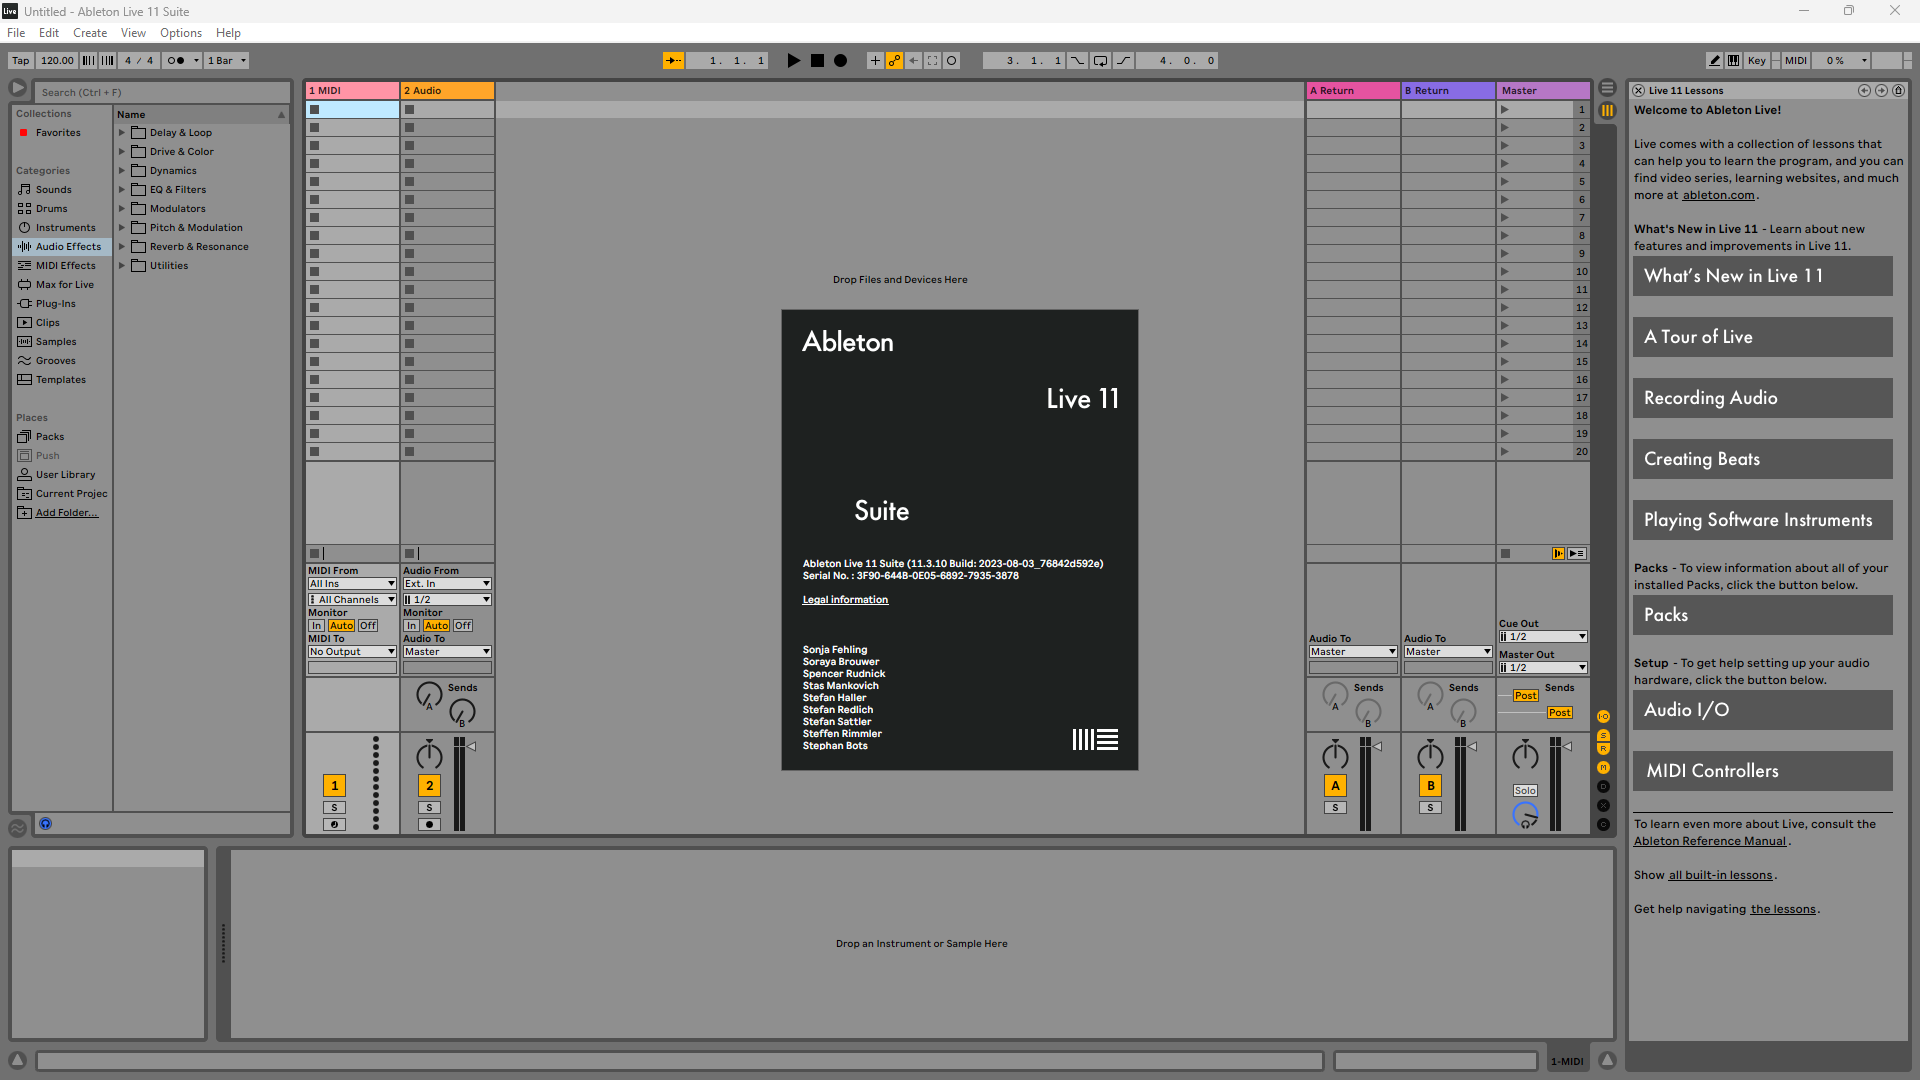Open Audio From Ext. In dropdown

tap(447, 584)
